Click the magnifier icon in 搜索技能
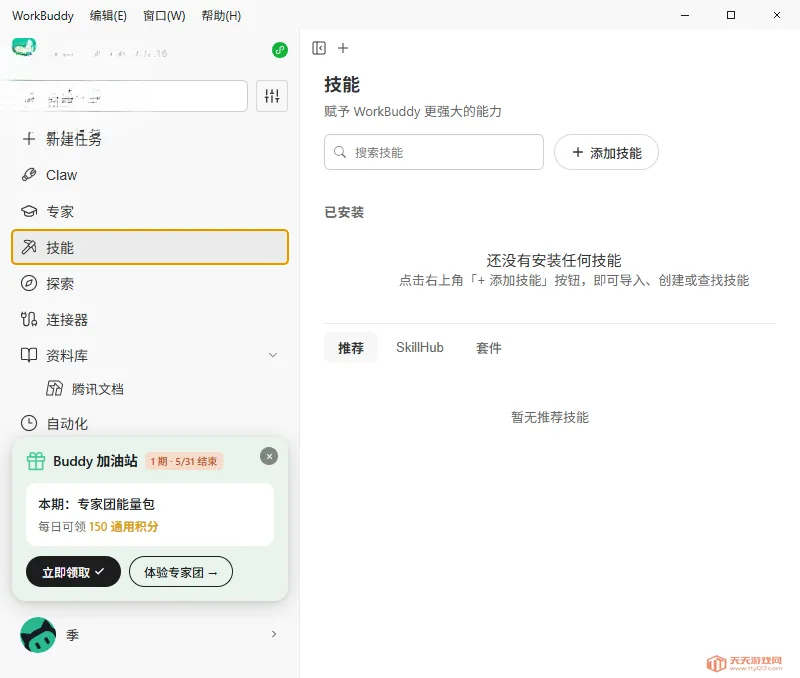 point(340,152)
